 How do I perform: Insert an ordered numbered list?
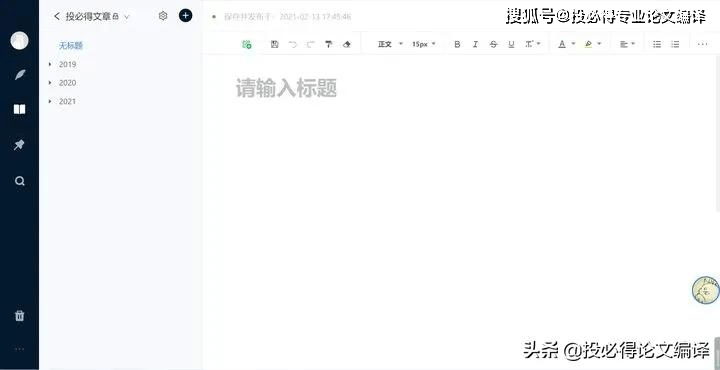coord(675,44)
